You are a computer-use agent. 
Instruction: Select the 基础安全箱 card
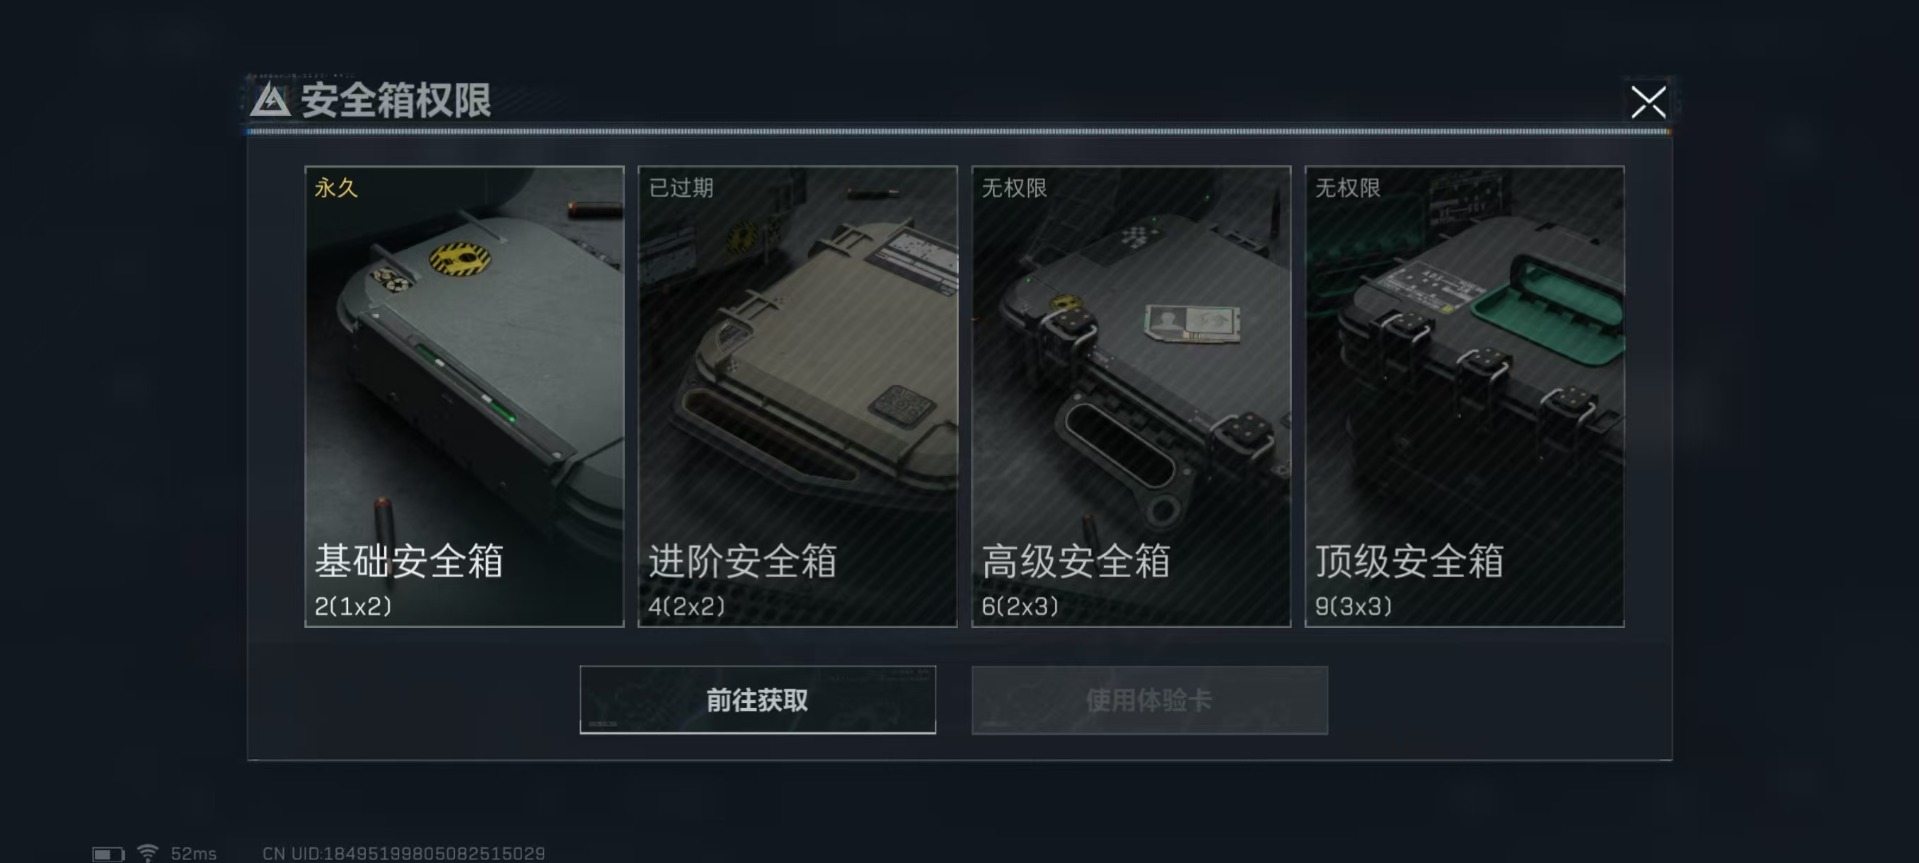pos(464,396)
